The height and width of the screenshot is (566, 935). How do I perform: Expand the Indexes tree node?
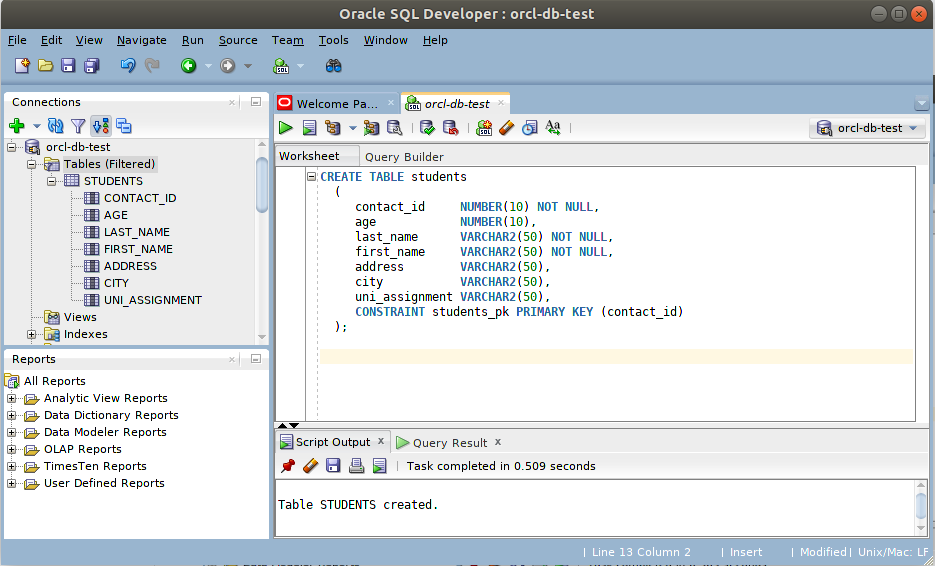pos(31,334)
